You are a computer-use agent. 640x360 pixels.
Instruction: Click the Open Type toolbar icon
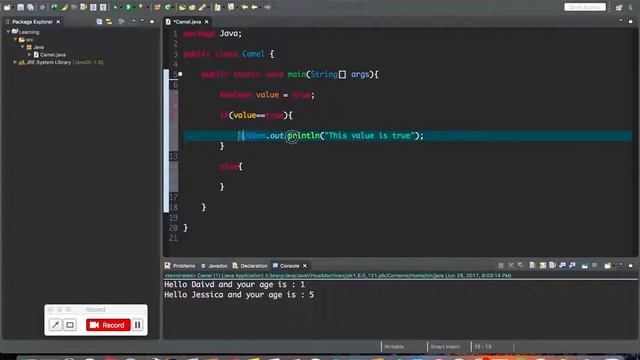coord(182,7)
